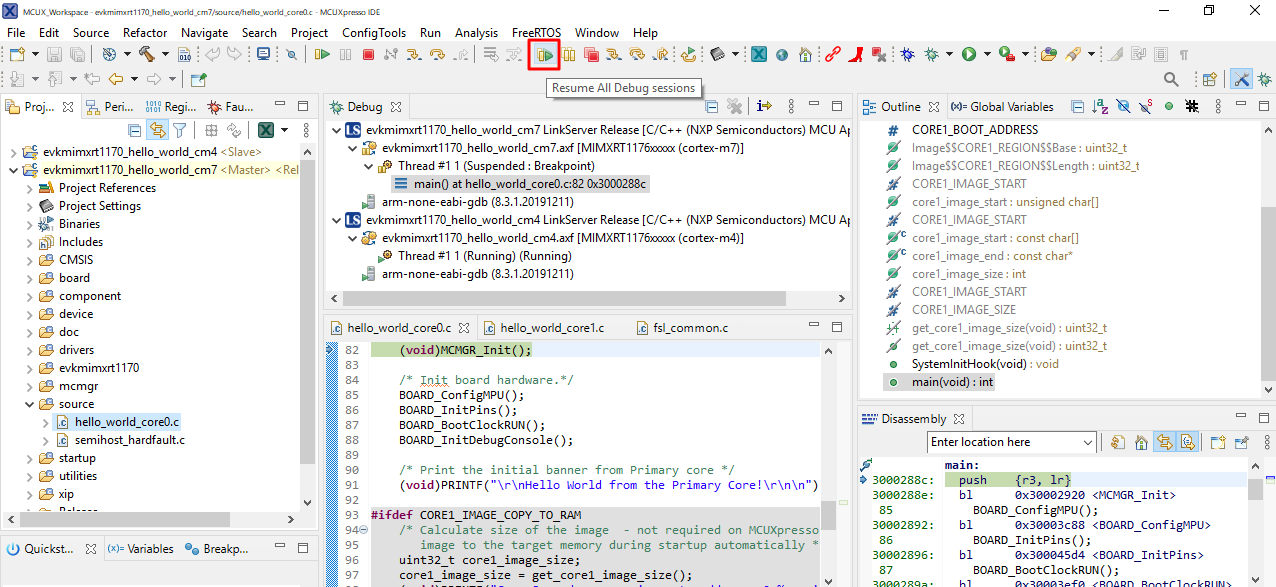Viewport: 1276px width, 587px height.
Task: Expand the drivers folder
Action: pyautogui.click(x=30, y=350)
